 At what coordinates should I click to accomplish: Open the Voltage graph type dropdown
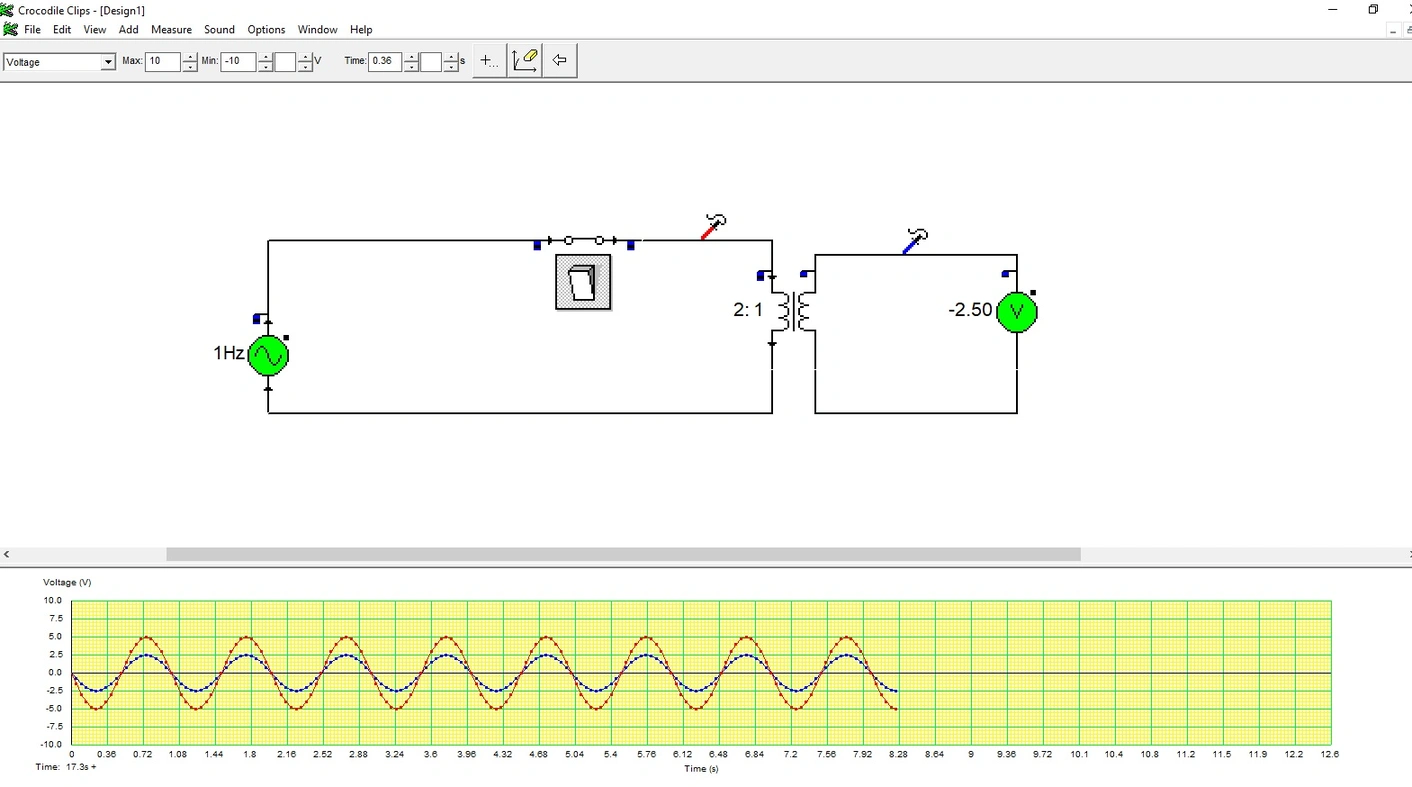tap(108, 62)
